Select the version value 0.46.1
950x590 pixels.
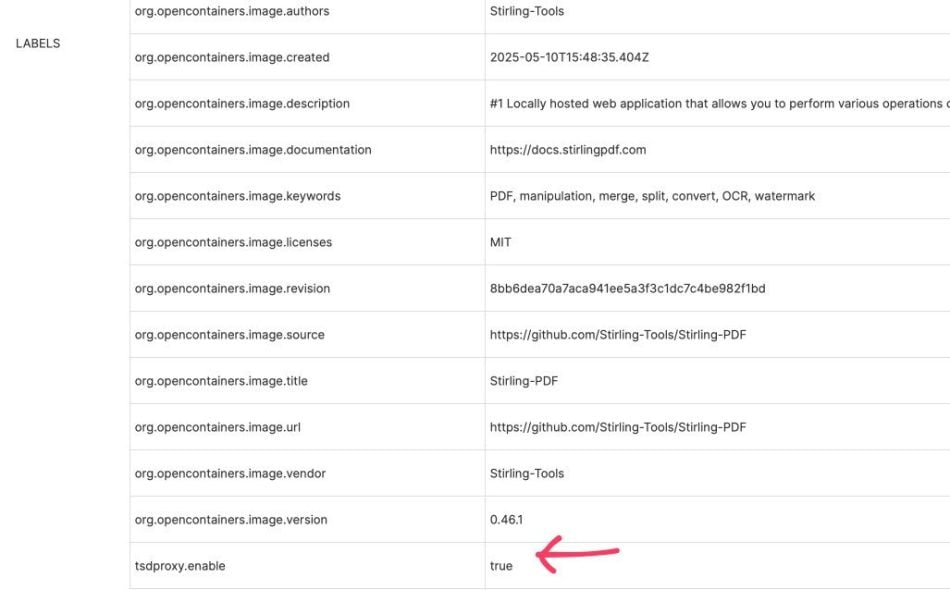click(506, 520)
